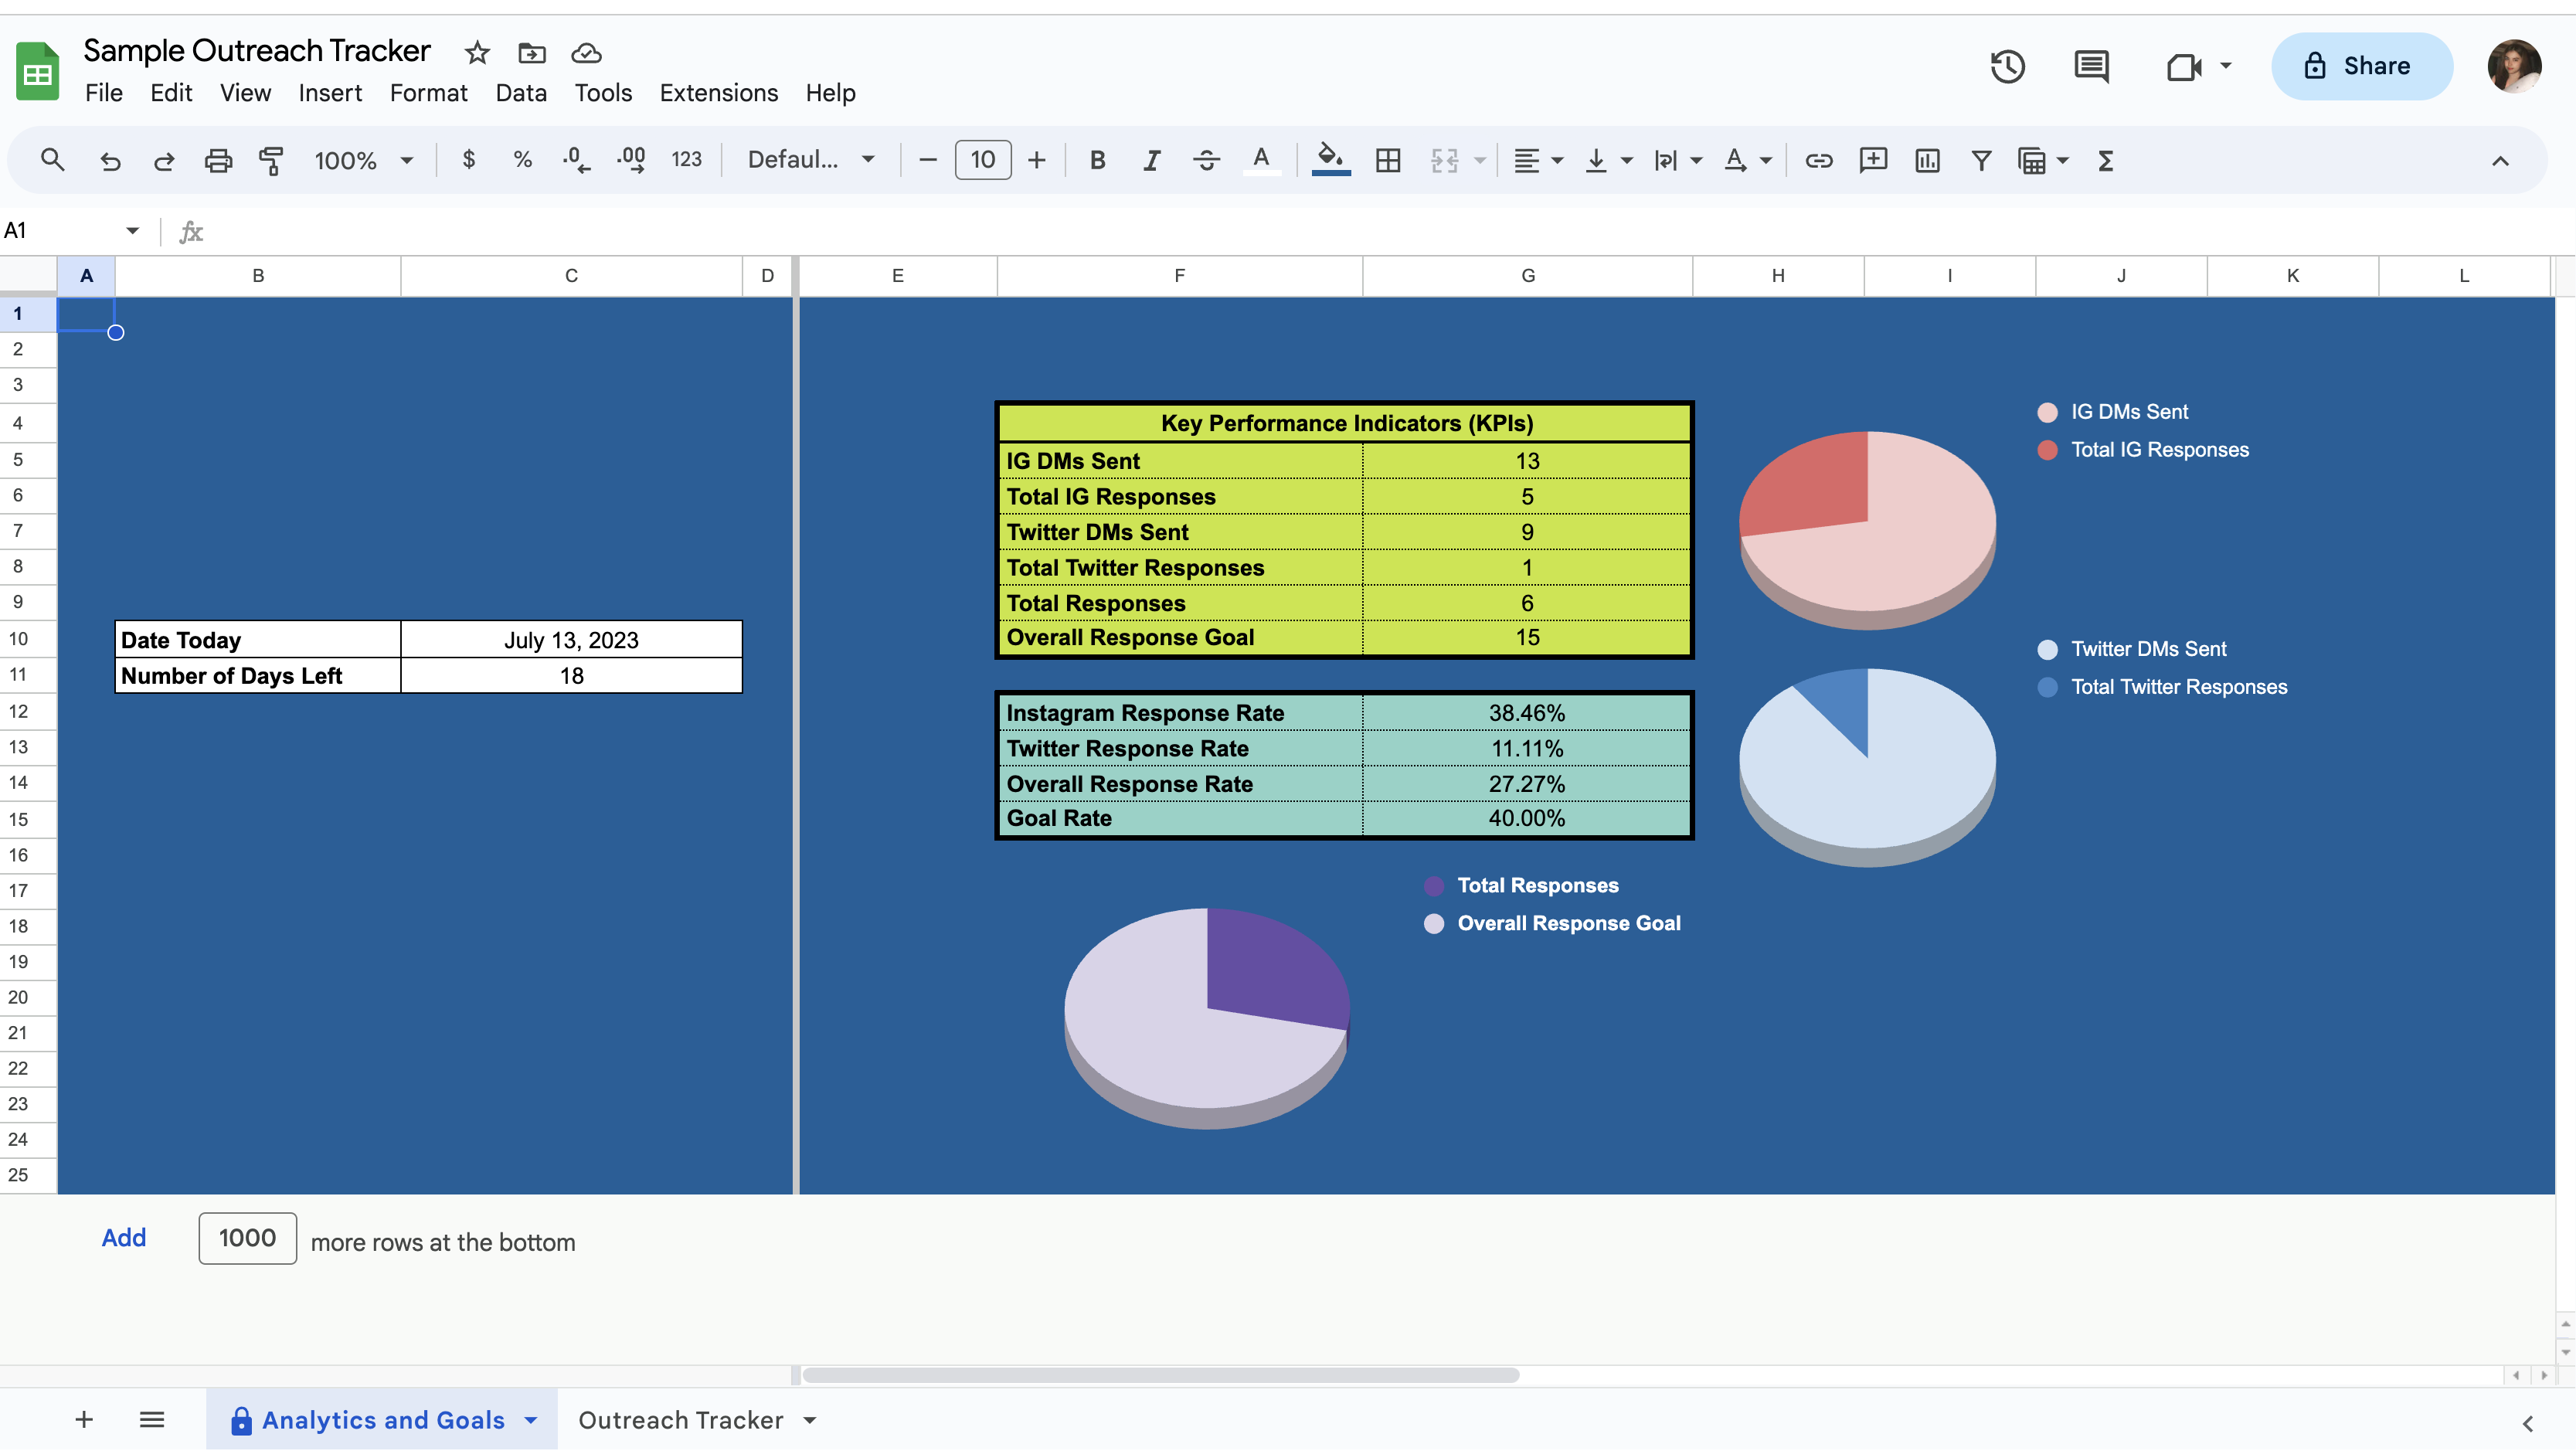Open the Data menu

521,93
